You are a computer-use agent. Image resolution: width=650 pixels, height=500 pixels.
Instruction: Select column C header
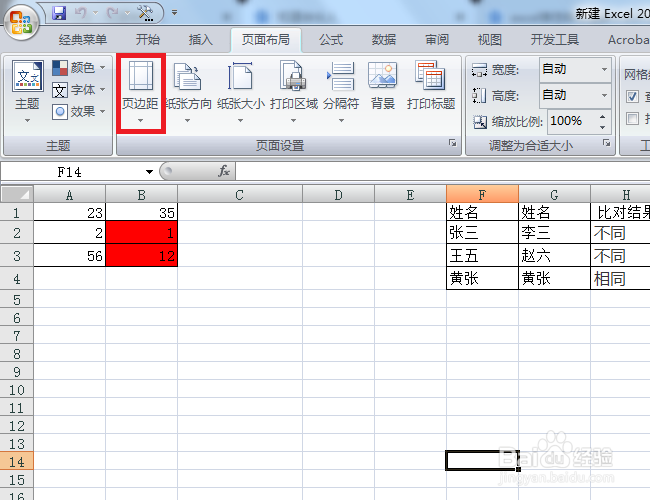click(240, 194)
